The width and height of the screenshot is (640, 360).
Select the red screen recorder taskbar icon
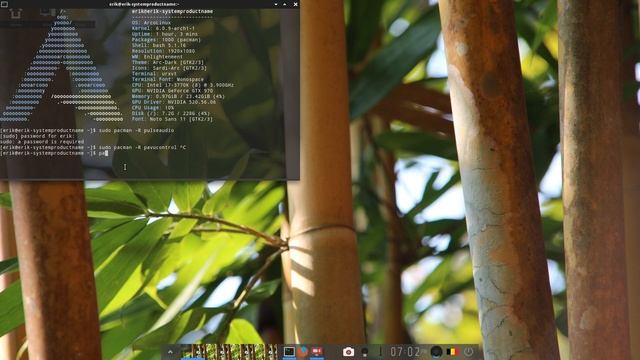point(317,352)
